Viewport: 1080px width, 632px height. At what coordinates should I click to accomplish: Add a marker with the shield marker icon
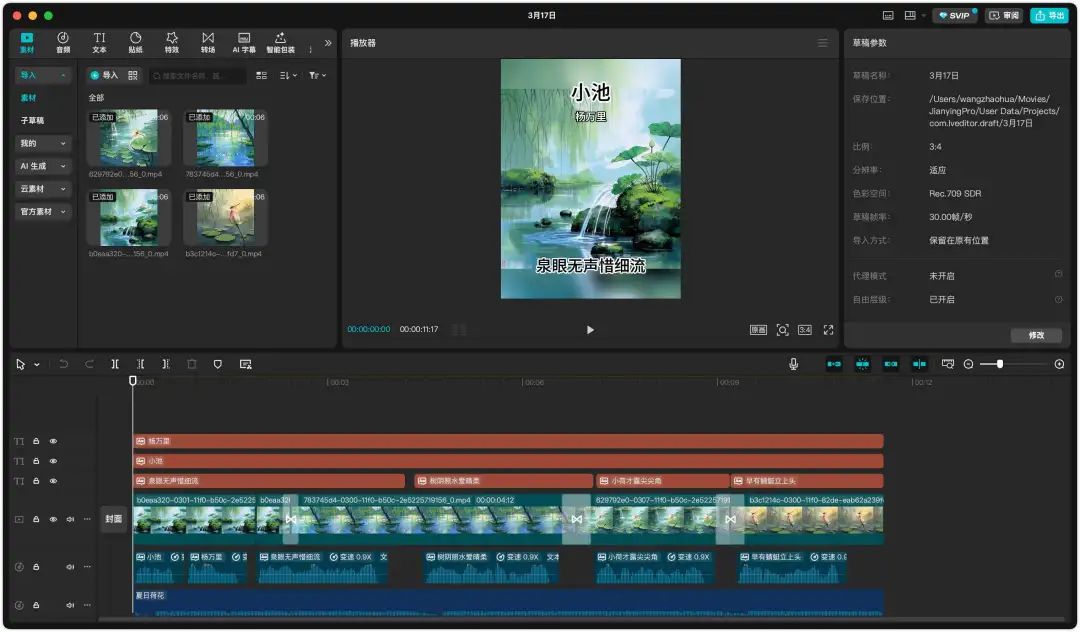click(218, 365)
